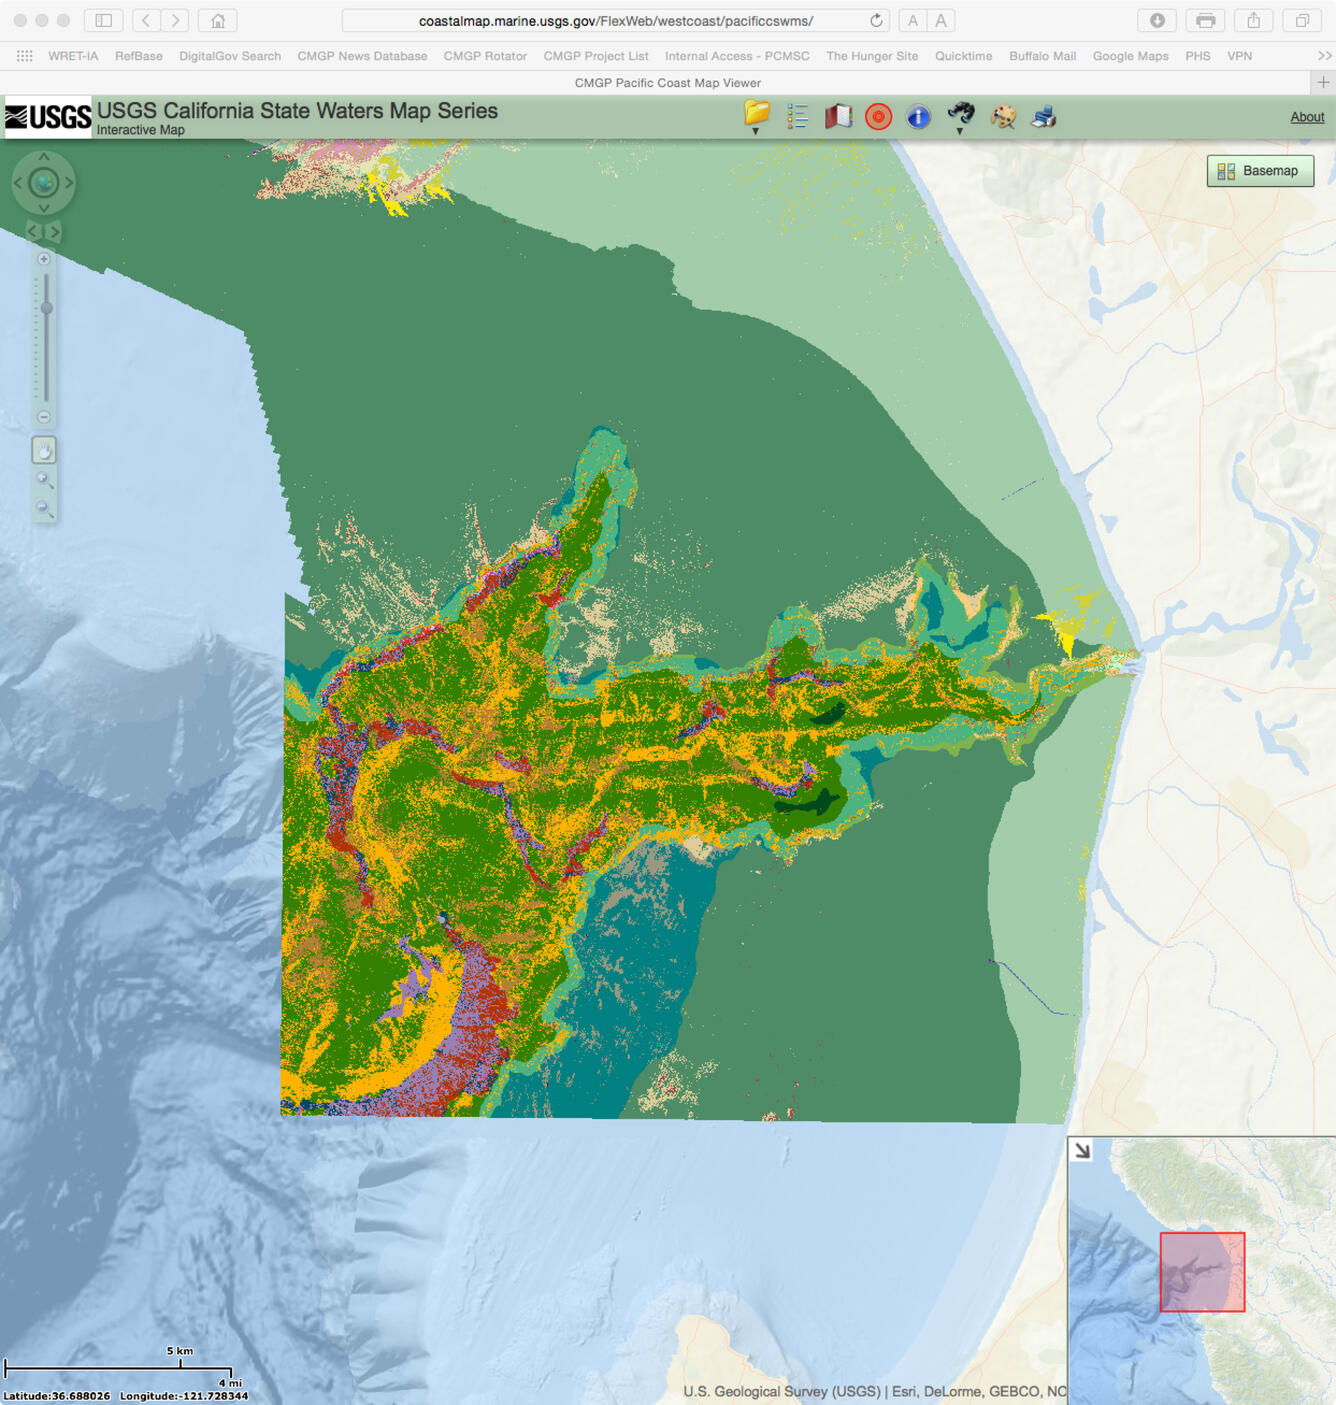Open the map layers folder tool
This screenshot has height=1405, width=1336.
pos(756,115)
